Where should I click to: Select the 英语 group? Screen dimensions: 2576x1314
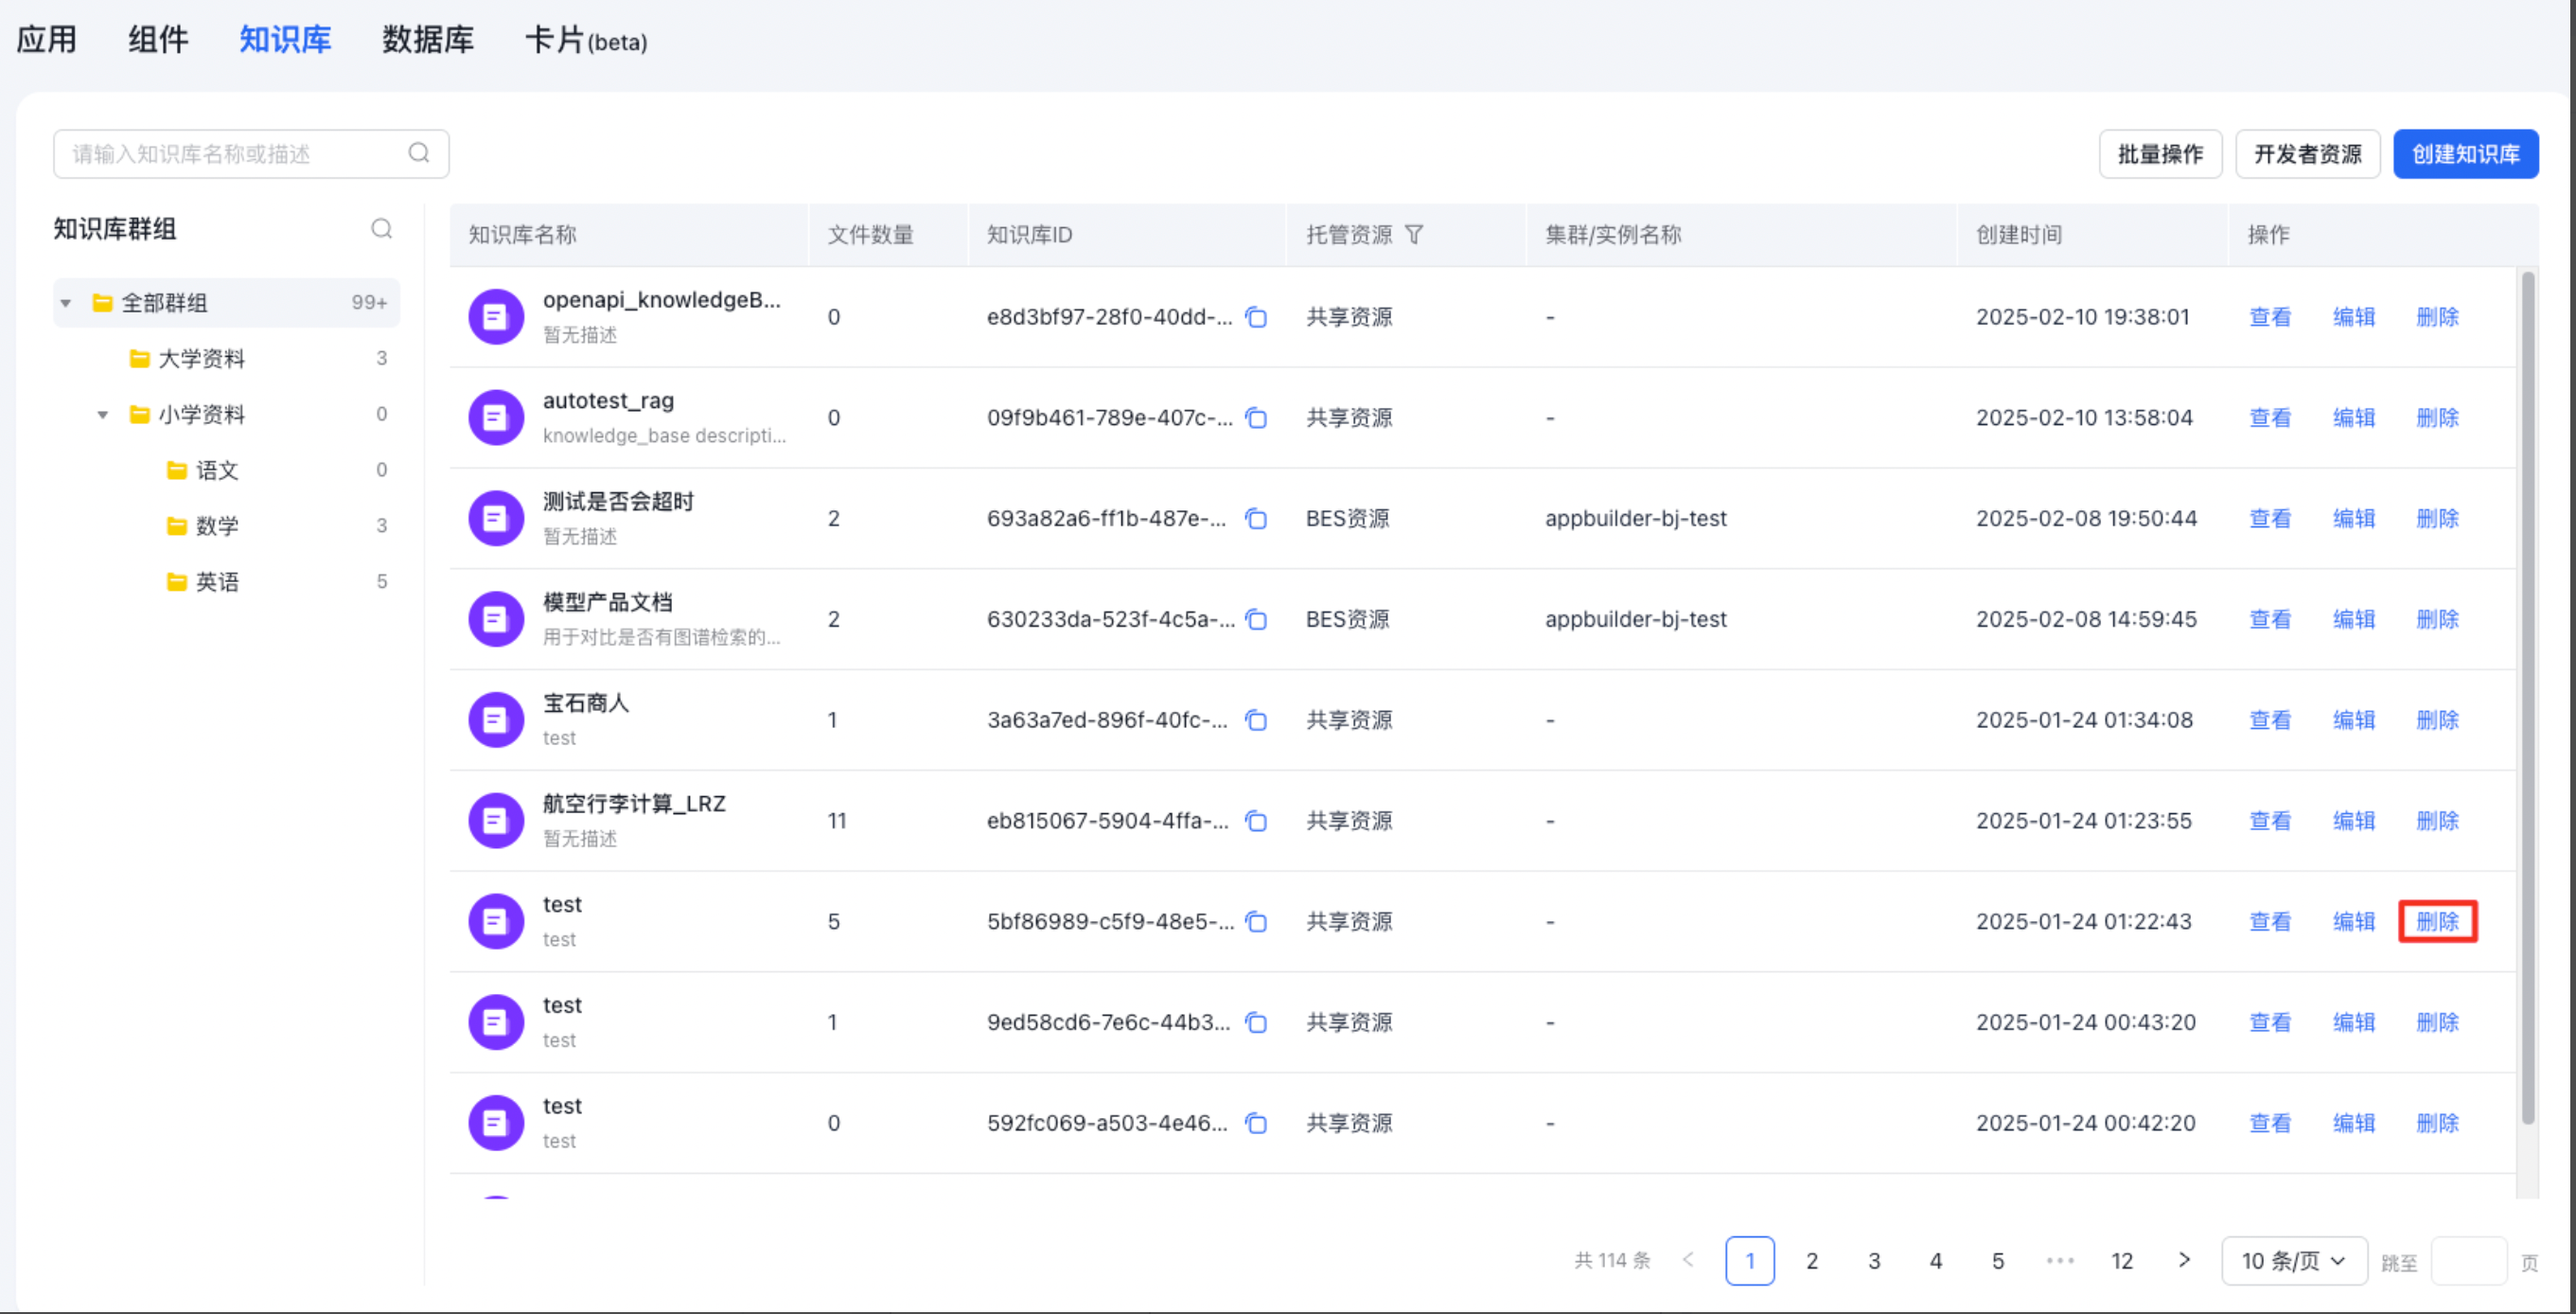click(227, 582)
